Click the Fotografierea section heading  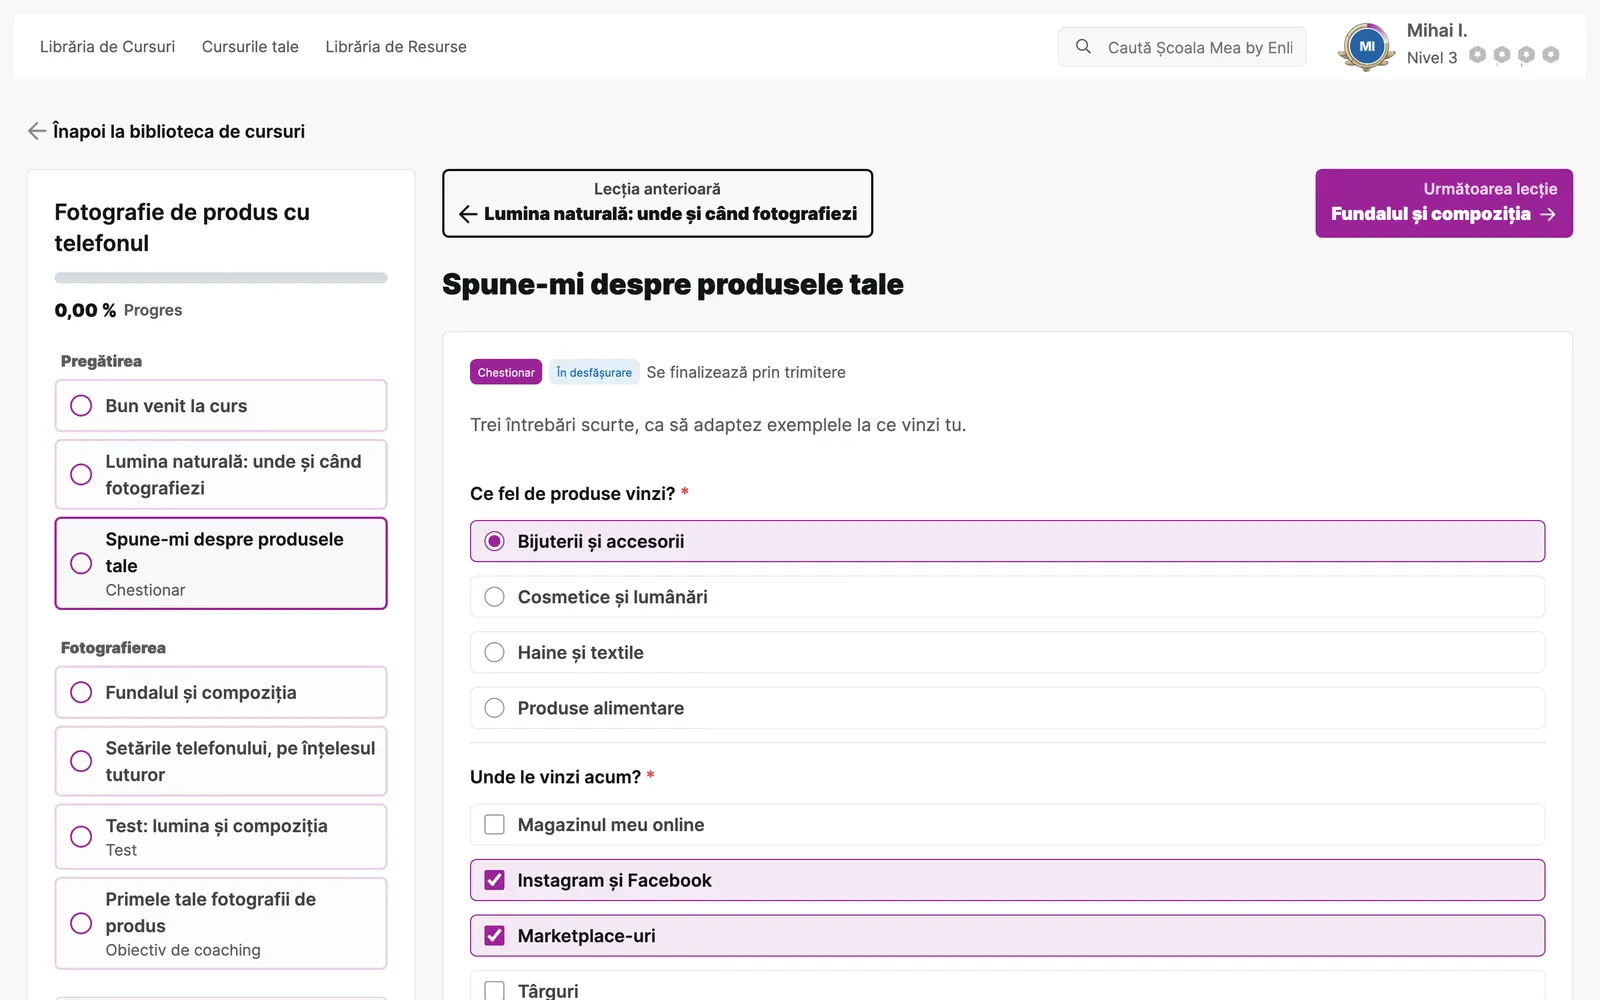113,648
